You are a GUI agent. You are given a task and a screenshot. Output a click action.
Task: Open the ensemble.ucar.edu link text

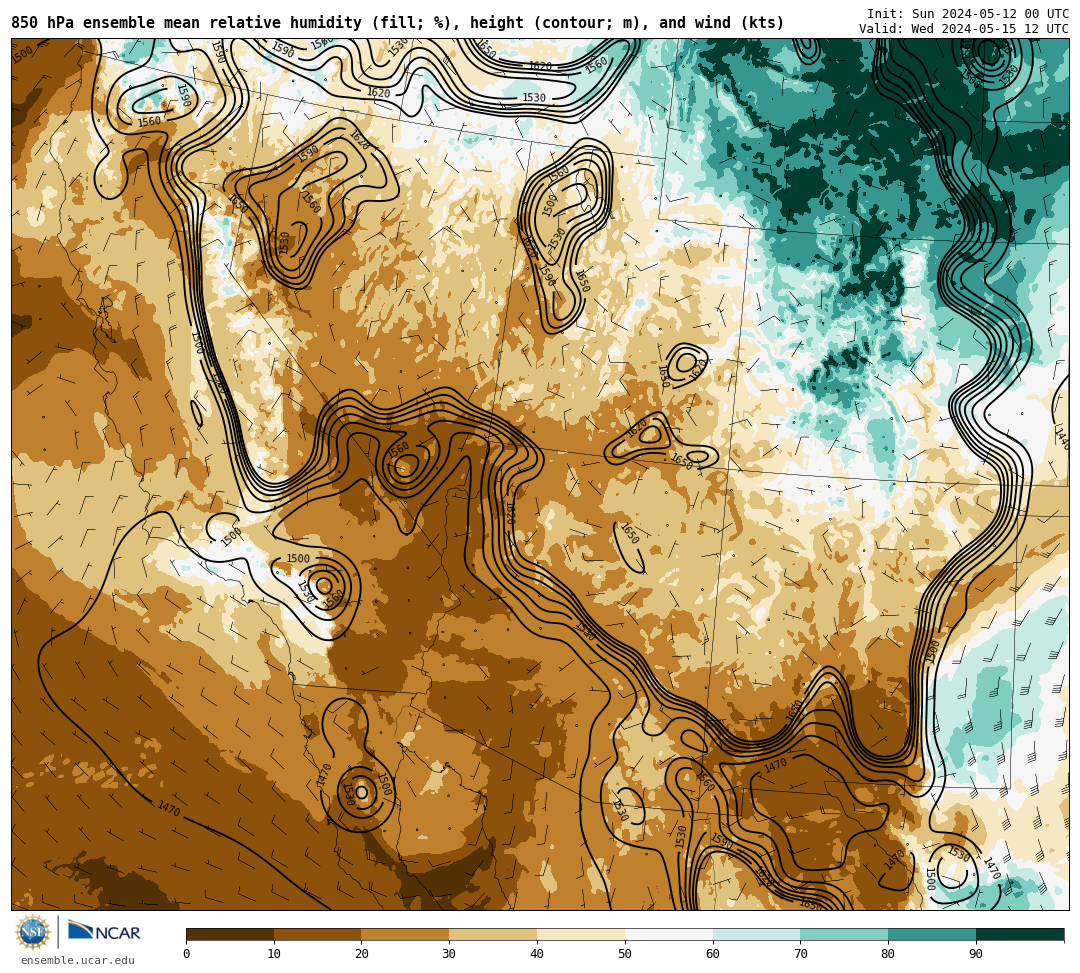tap(78, 960)
